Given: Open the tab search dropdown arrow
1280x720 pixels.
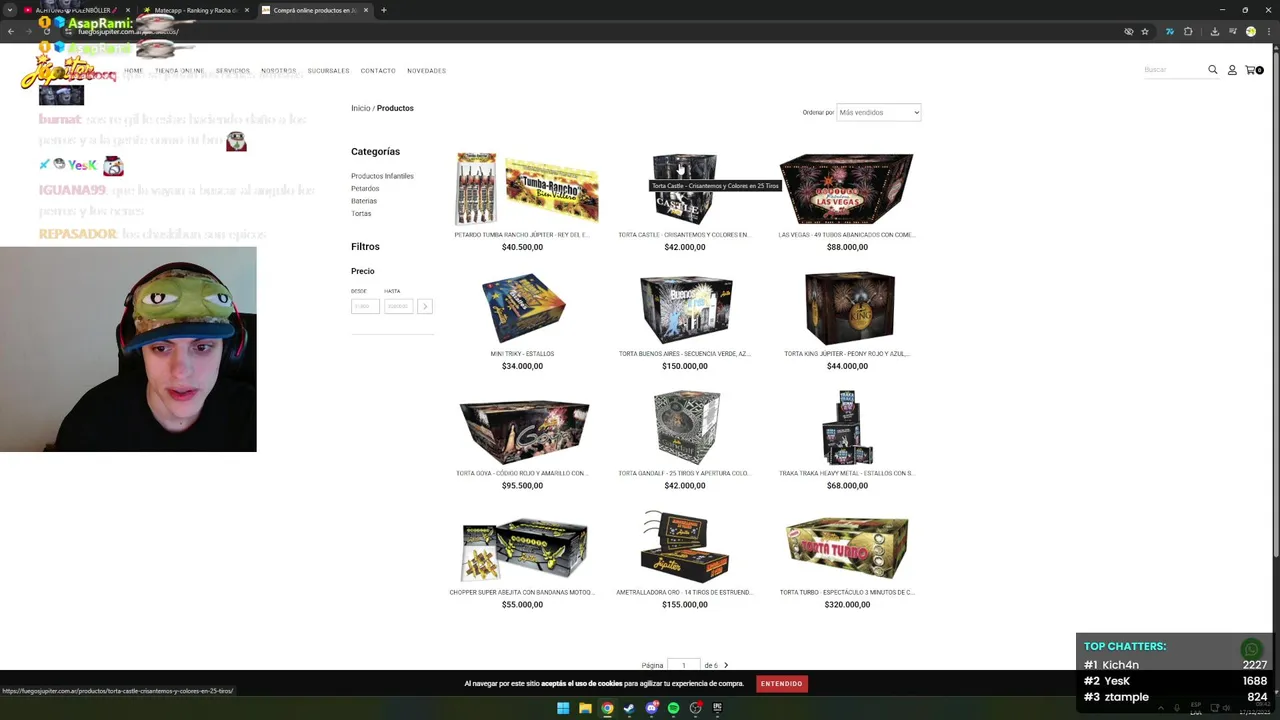Looking at the screenshot, I should tap(11, 10).
